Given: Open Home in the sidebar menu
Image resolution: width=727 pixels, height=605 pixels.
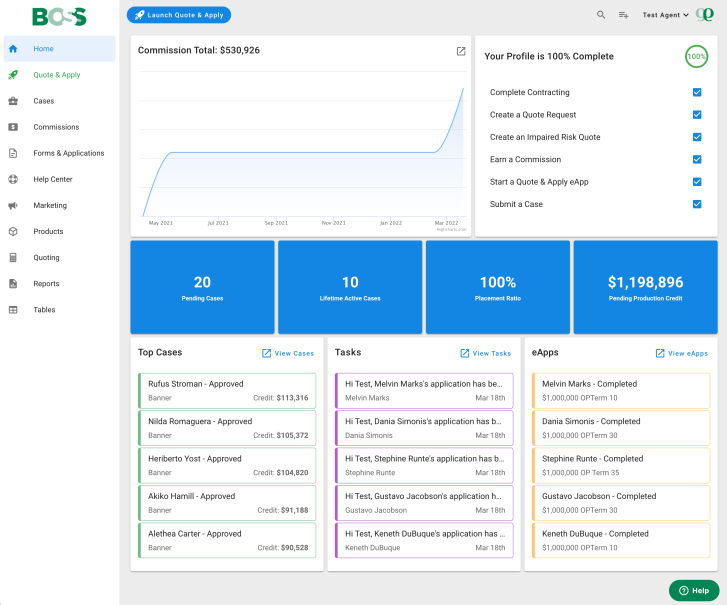Looking at the screenshot, I should (x=59, y=49).
